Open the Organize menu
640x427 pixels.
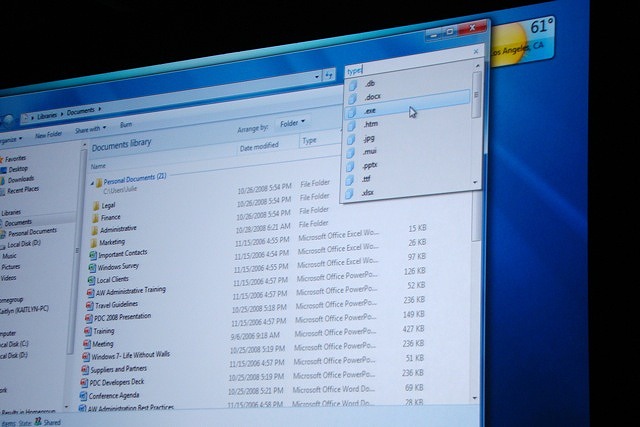coord(10,140)
